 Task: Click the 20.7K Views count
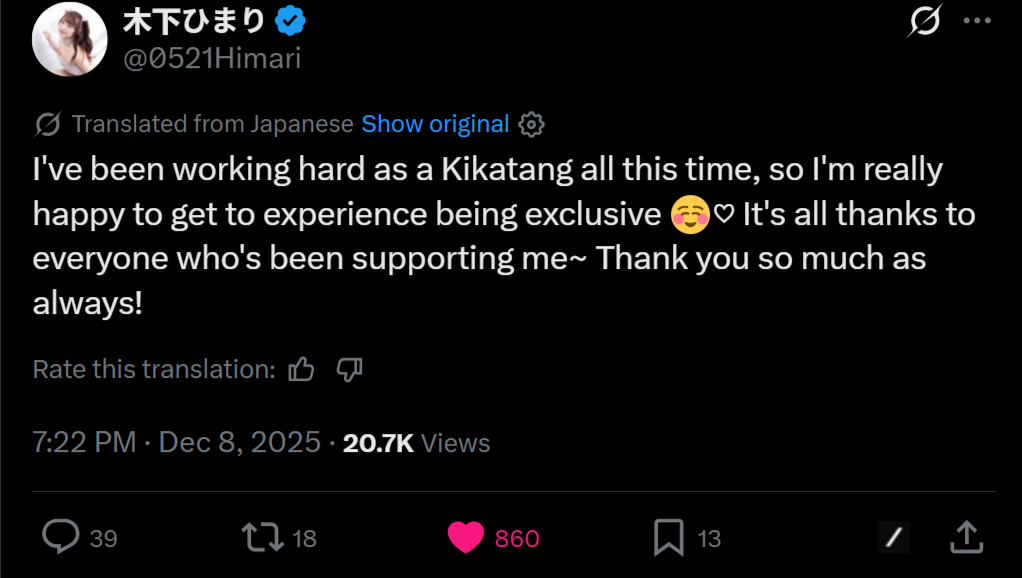(x=416, y=442)
